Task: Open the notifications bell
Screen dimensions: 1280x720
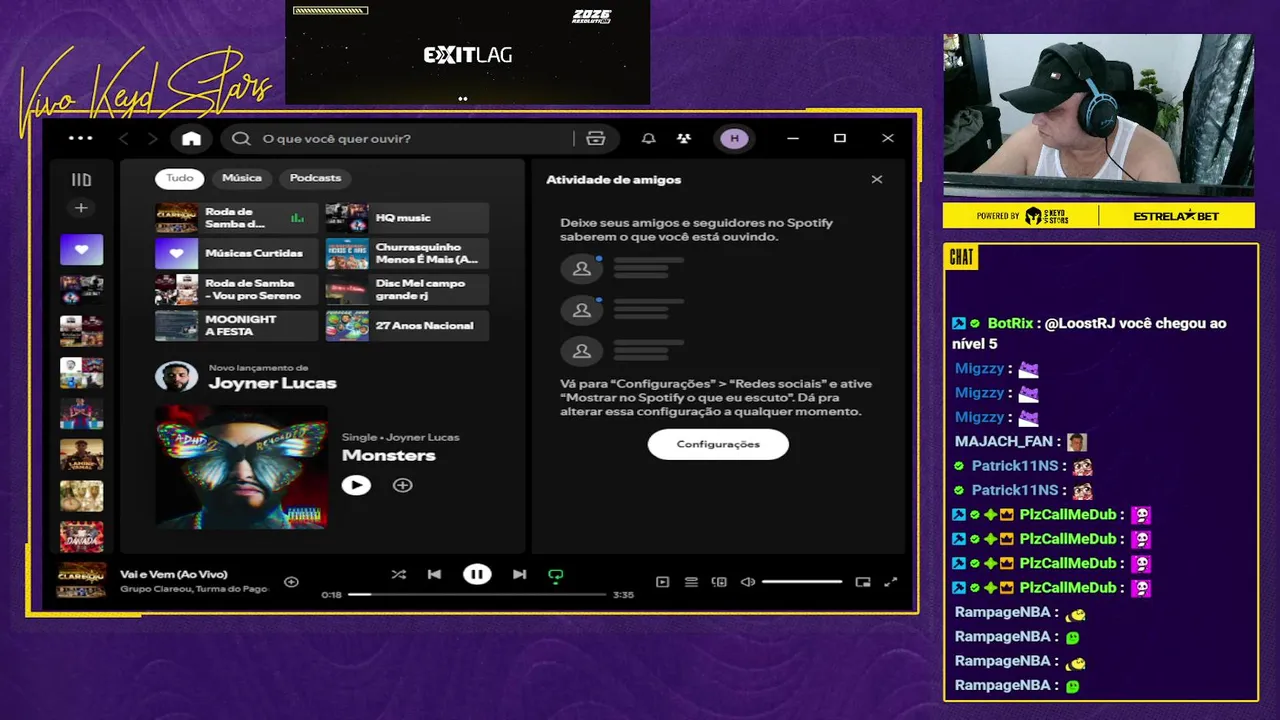Action: pyautogui.click(x=649, y=139)
